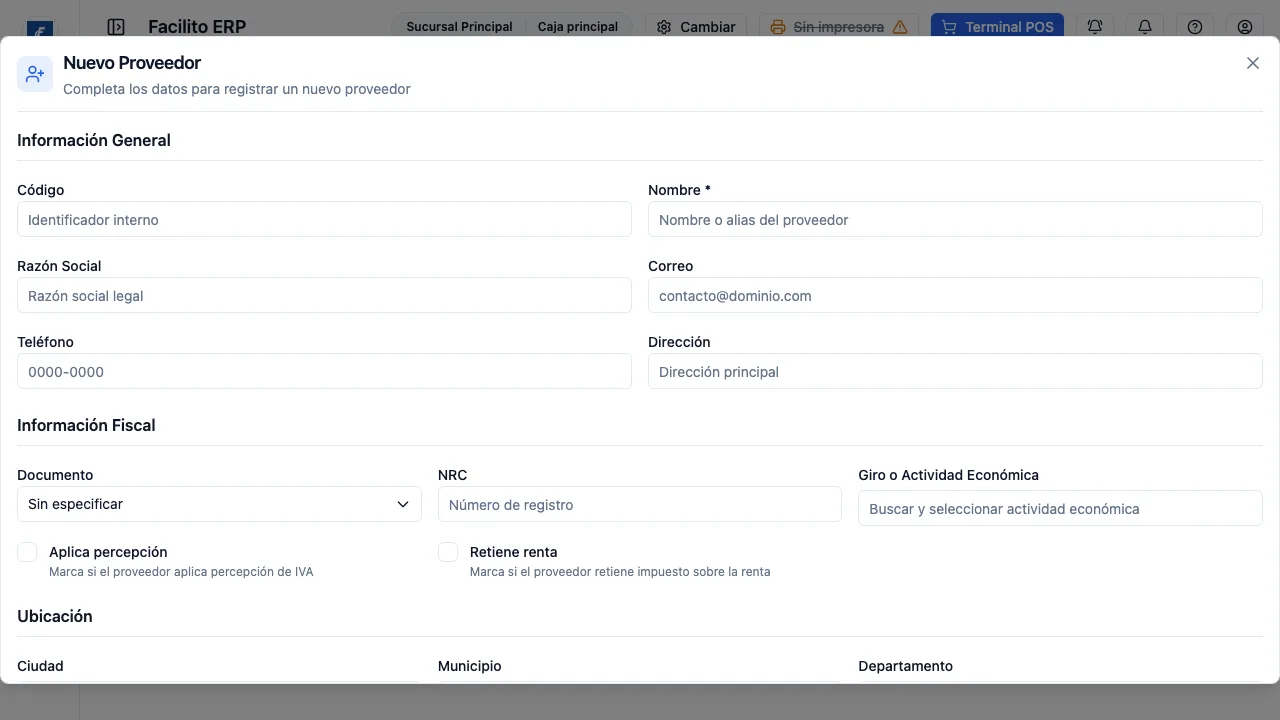Image resolution: width=1280 pixels, height=720 pixels.
Task: Open the user account profile icon
Action: (1245, 27)
